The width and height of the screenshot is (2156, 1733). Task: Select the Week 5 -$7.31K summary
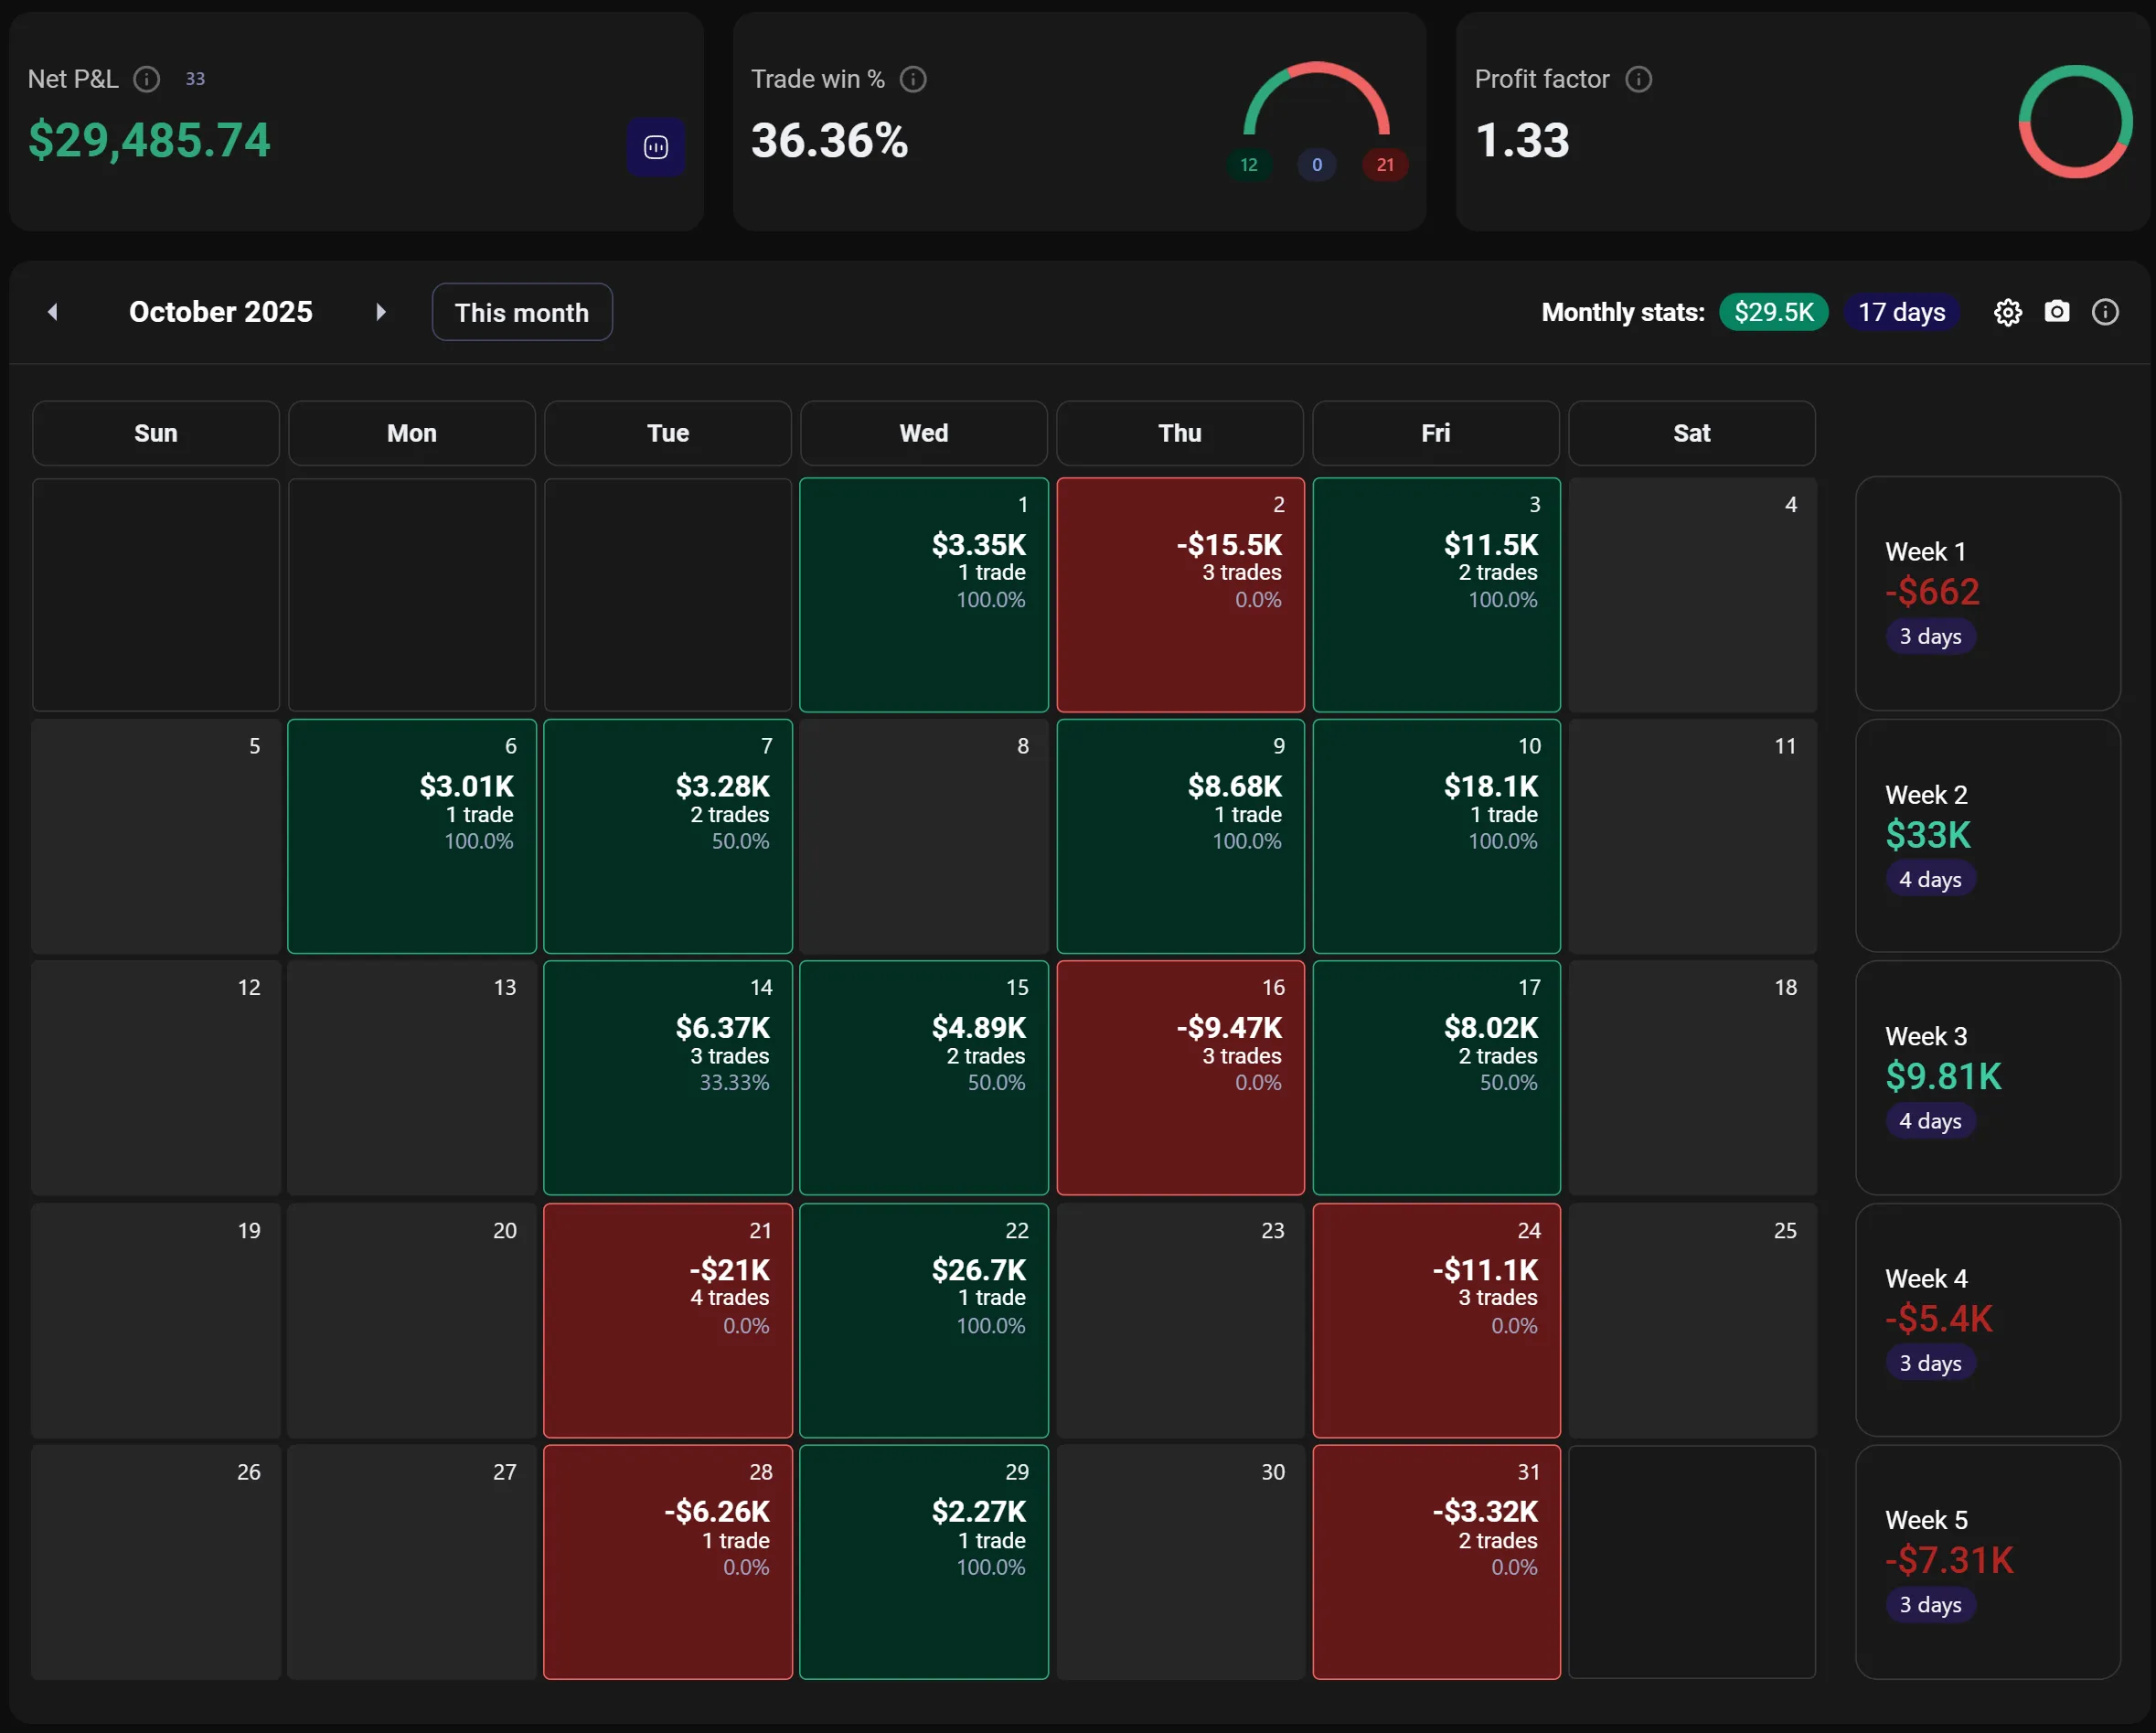(x=1987, y=1561)
